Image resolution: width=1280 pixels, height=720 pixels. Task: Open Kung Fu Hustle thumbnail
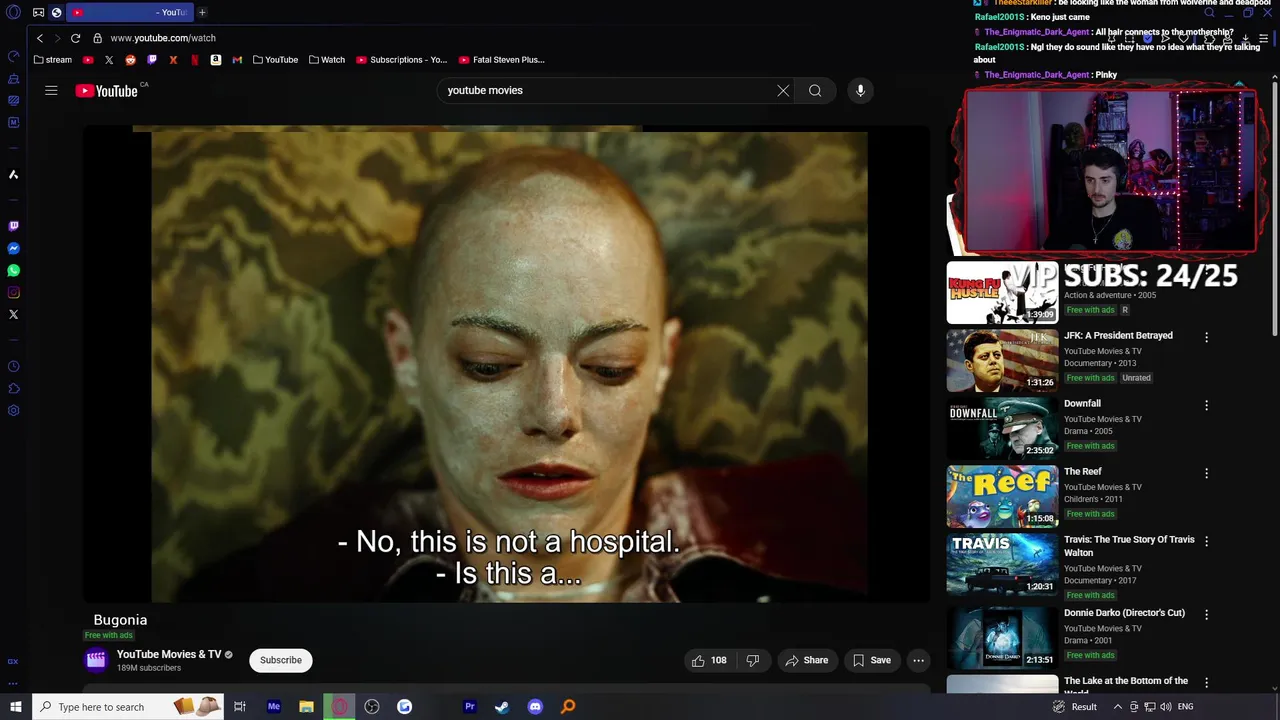[x=1002, y=292]
